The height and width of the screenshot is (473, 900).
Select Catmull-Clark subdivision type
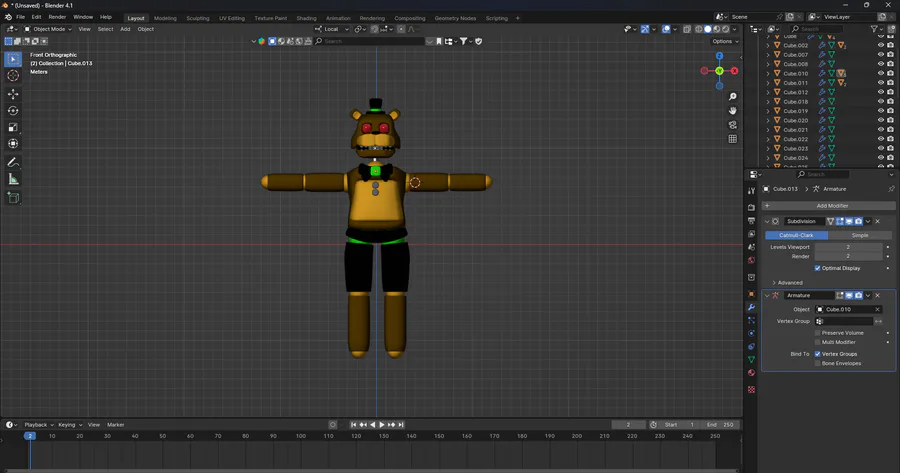coord(796,235)
